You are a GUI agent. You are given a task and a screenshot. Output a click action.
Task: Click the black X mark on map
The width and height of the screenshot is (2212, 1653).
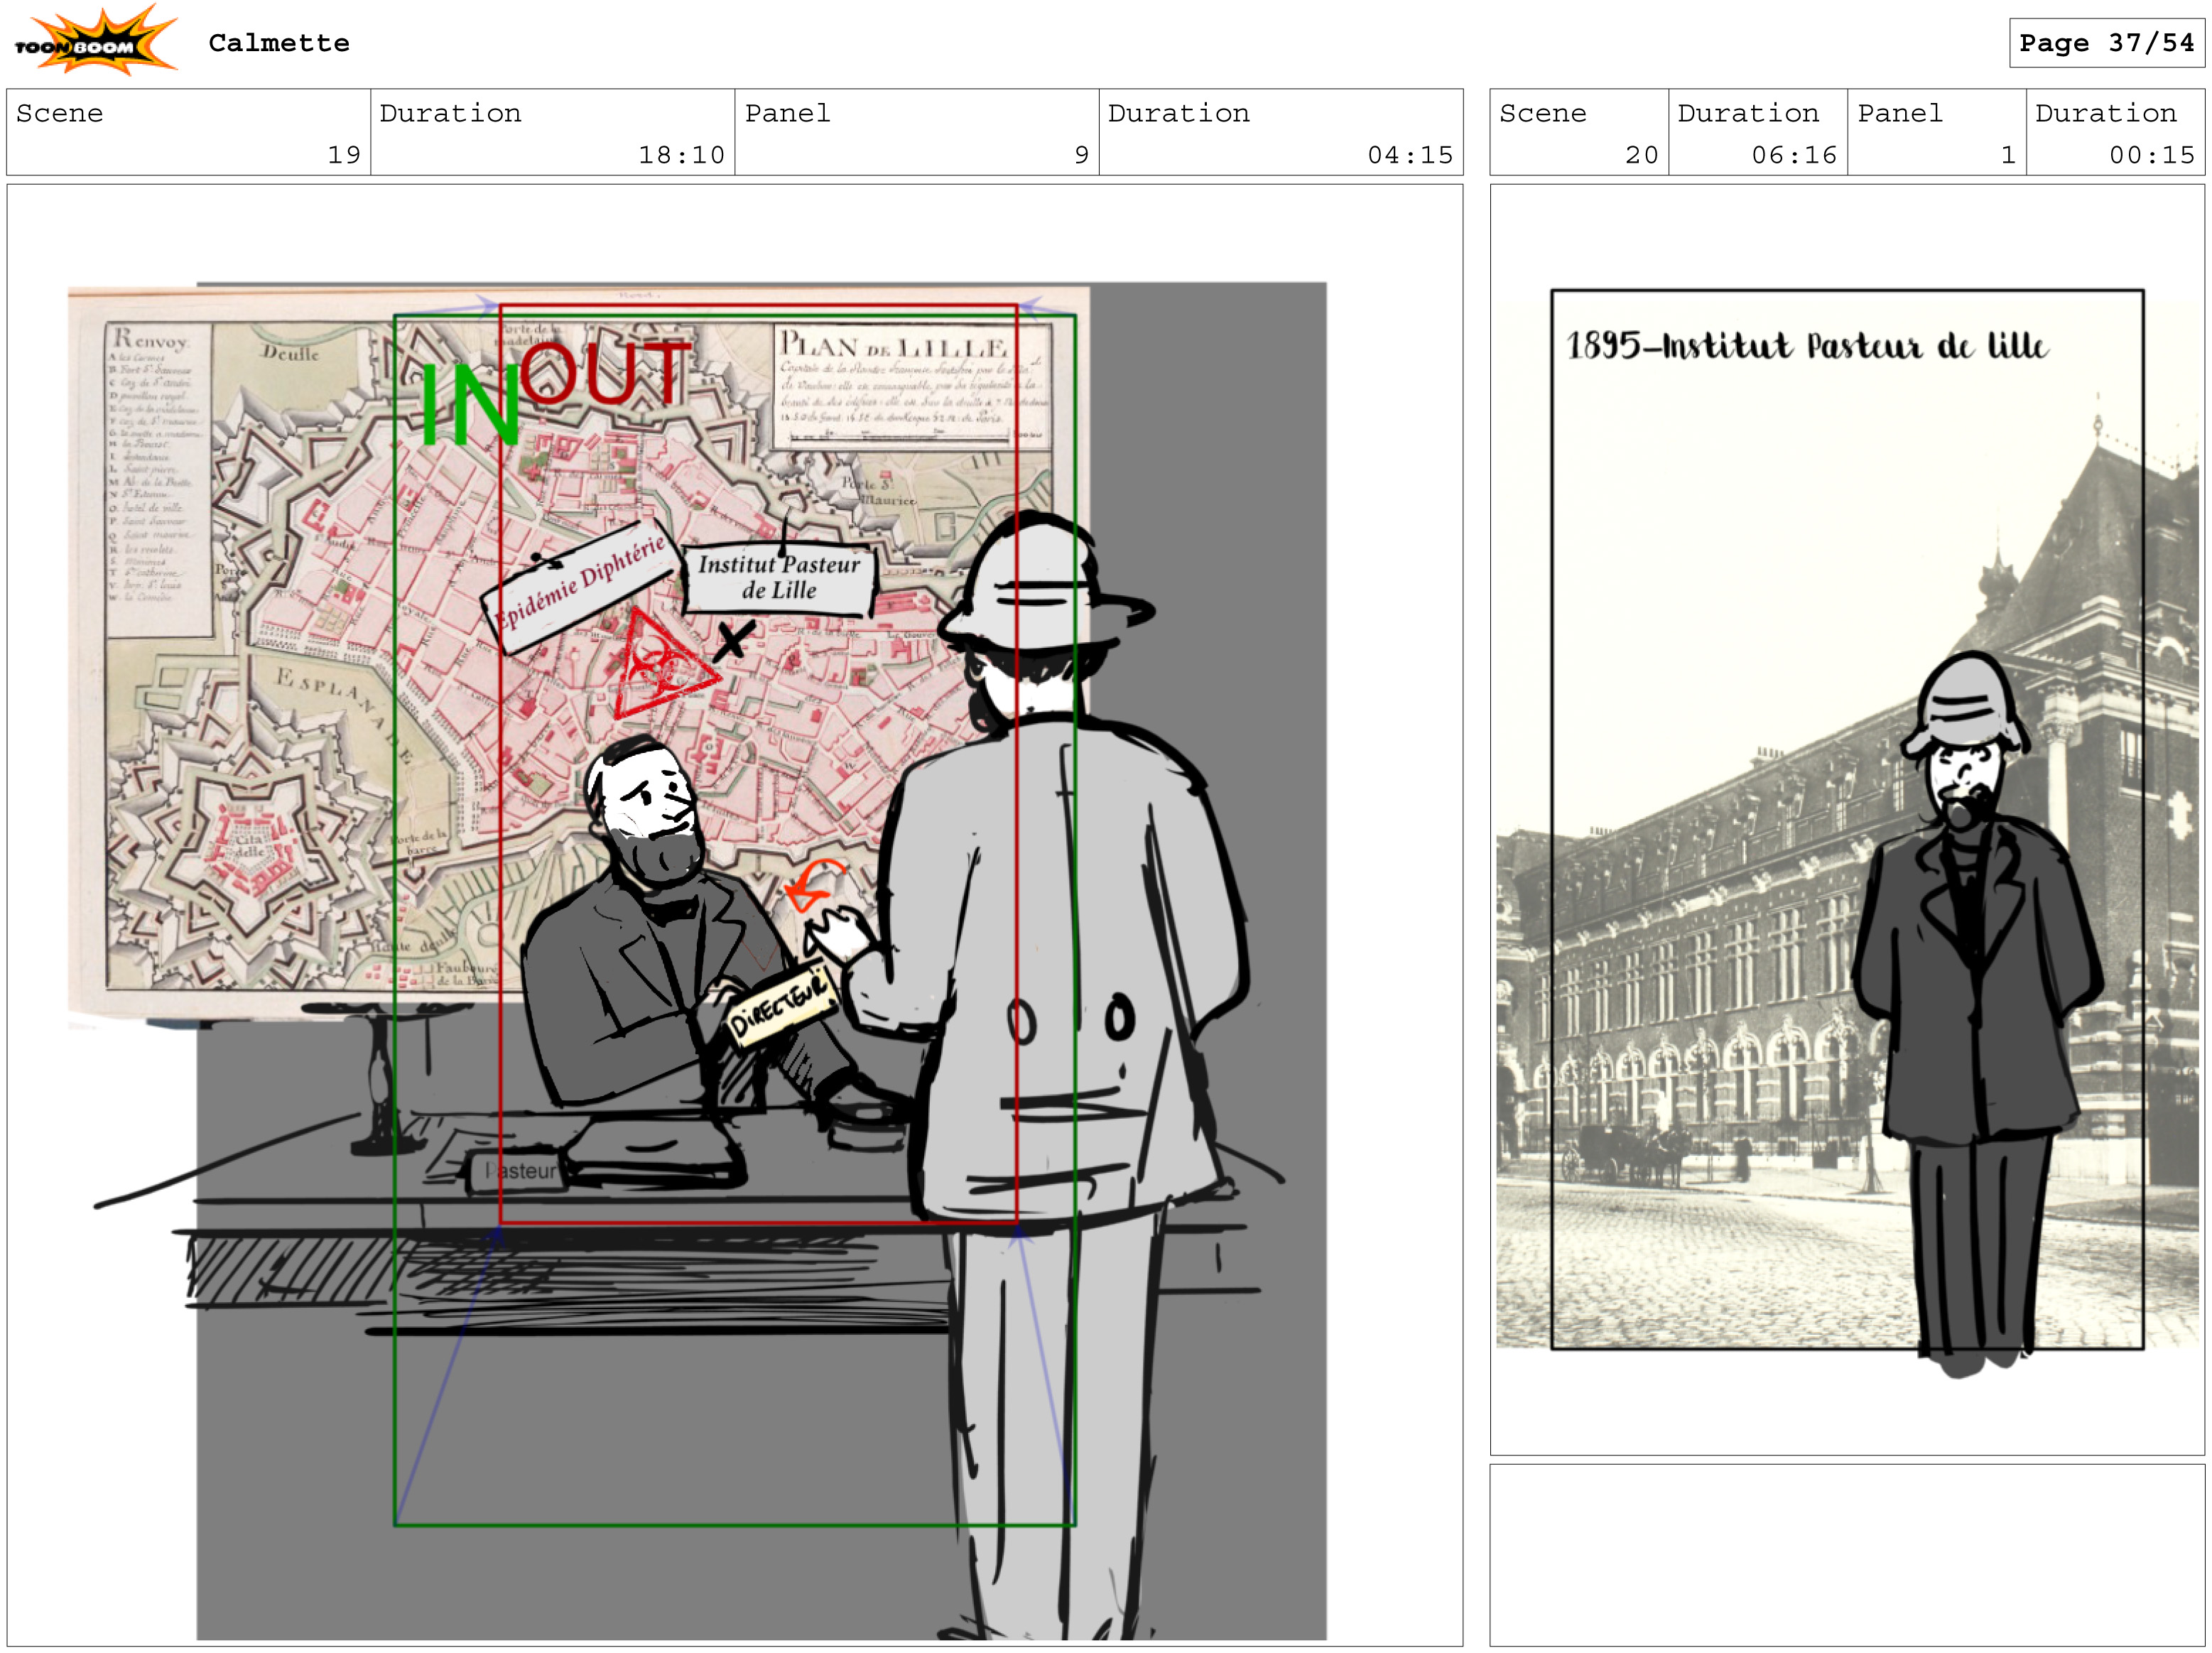734,640
